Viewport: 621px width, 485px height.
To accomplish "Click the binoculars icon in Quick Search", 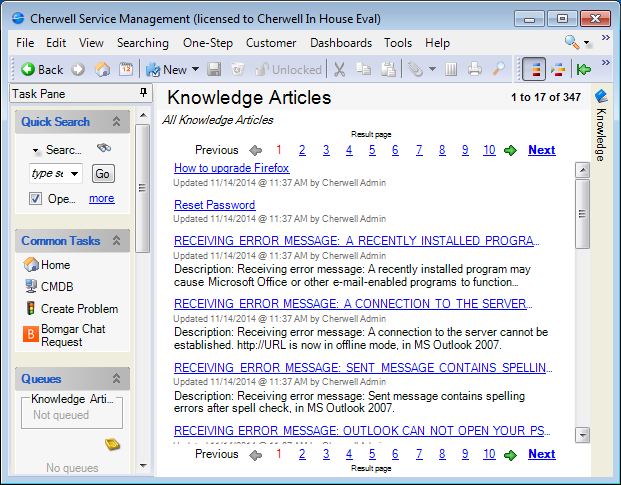I will [x=103, y=149].
